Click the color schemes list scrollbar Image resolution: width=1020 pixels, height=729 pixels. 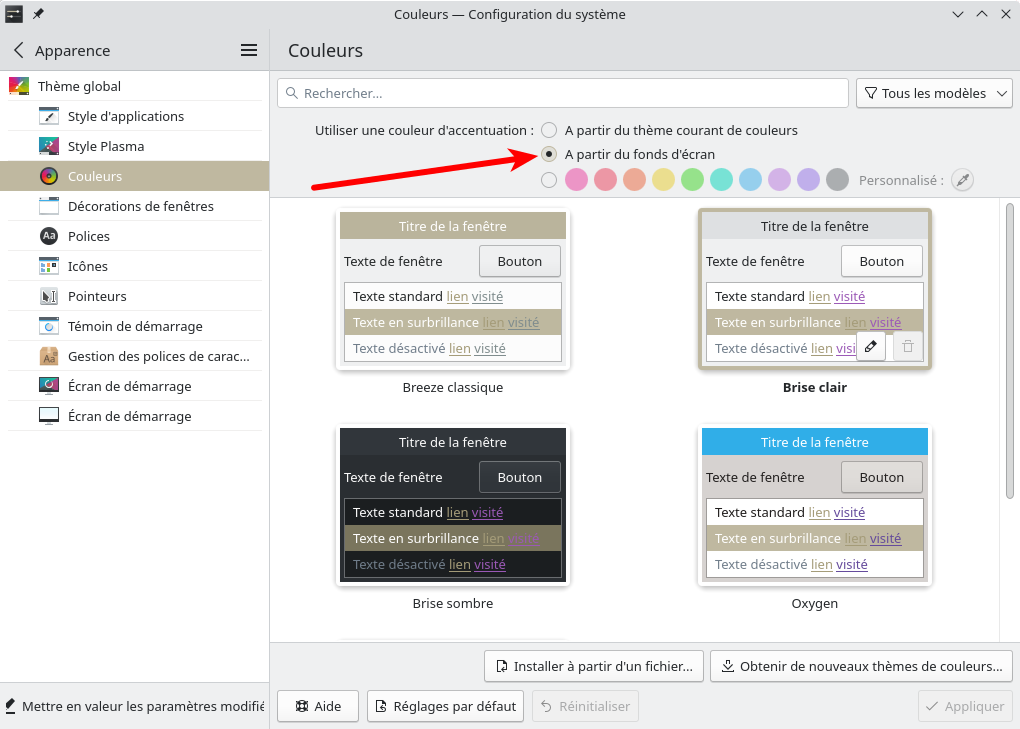tap(1010, 351)
